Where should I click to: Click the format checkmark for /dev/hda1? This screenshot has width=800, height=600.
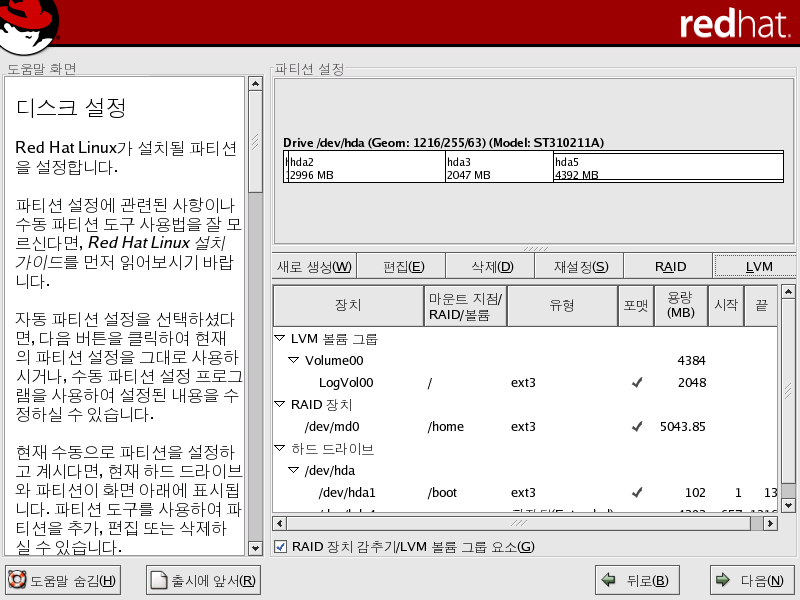[636, 493]
